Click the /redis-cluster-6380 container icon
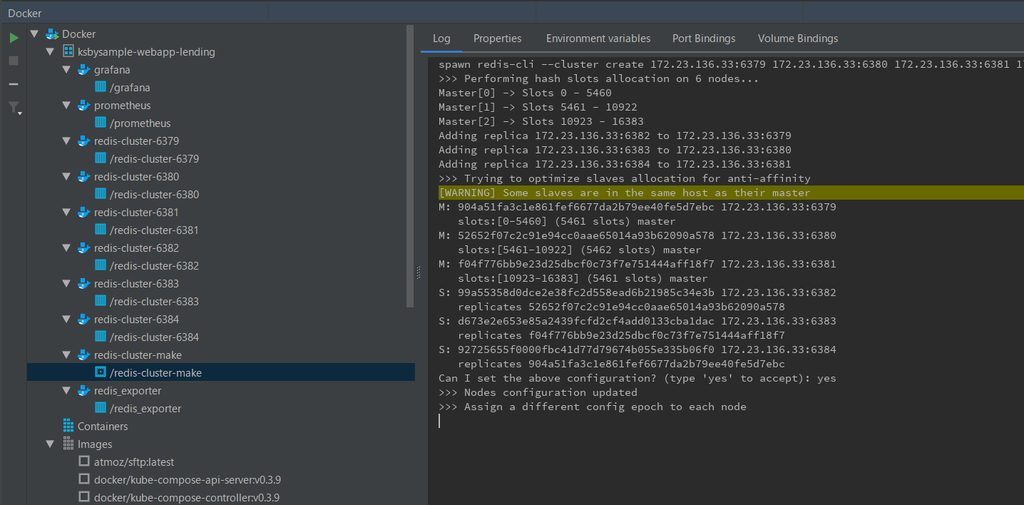Screen dimensions: 1024x505 tap(100, 194)
